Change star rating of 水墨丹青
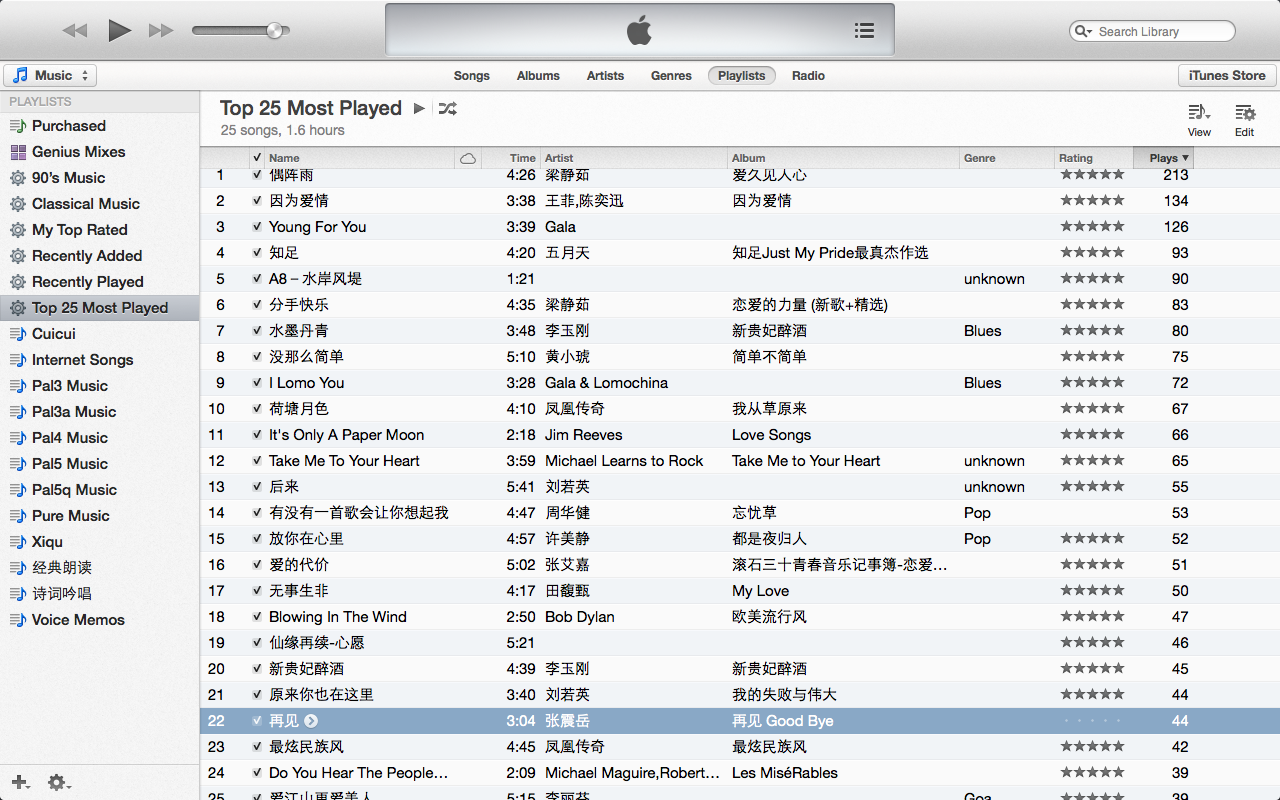Viewport: 1280px width, 800px height. pyautogui.click(x=1092, y=330)
